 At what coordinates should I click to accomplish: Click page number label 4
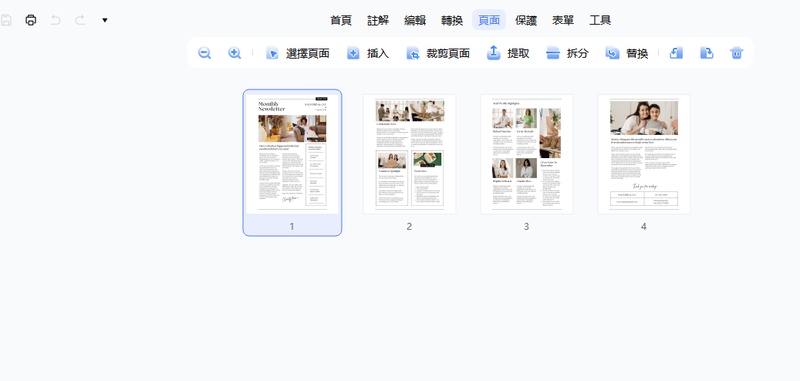click(x=644, y=226)
